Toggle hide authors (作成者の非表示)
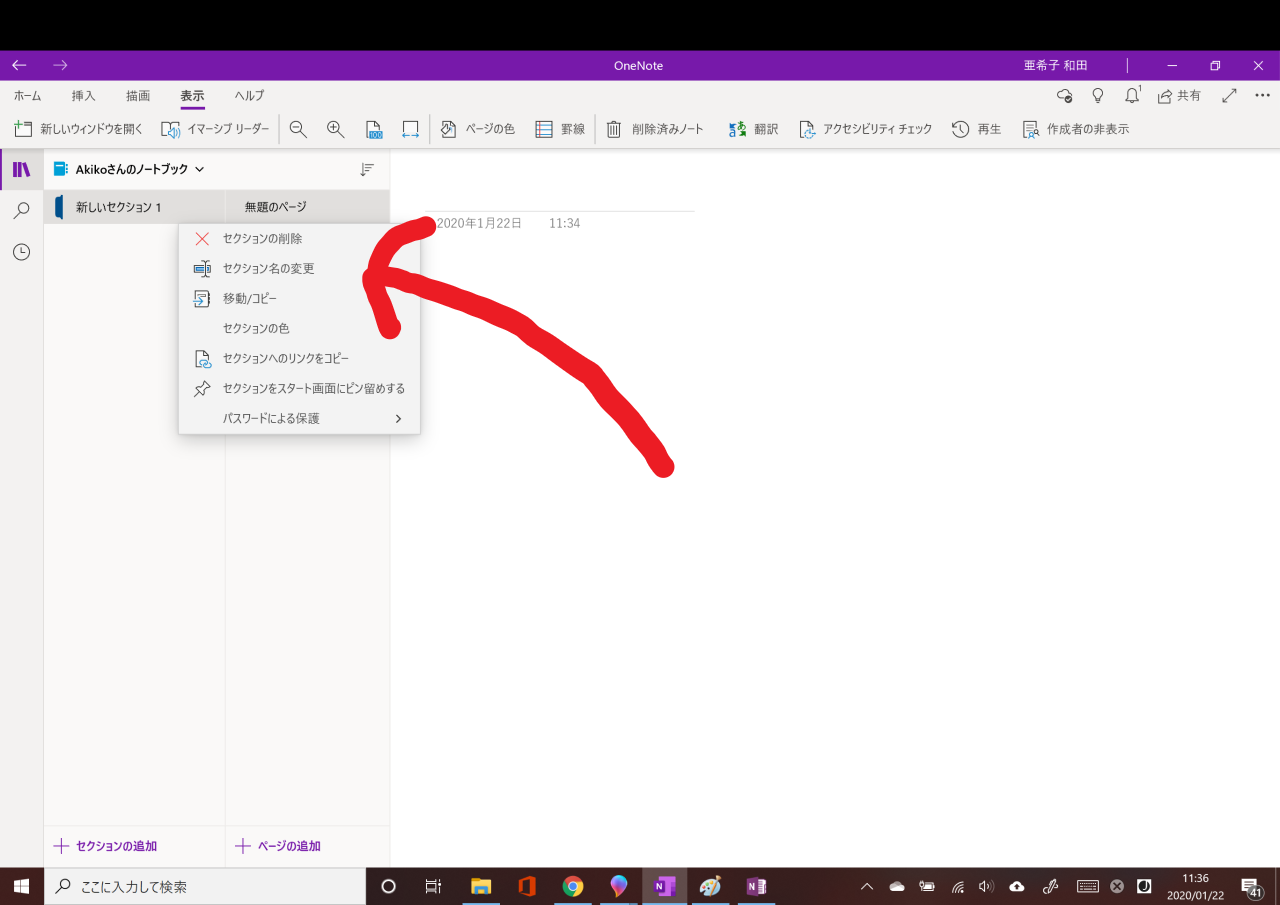 [x=1076, y=129]
